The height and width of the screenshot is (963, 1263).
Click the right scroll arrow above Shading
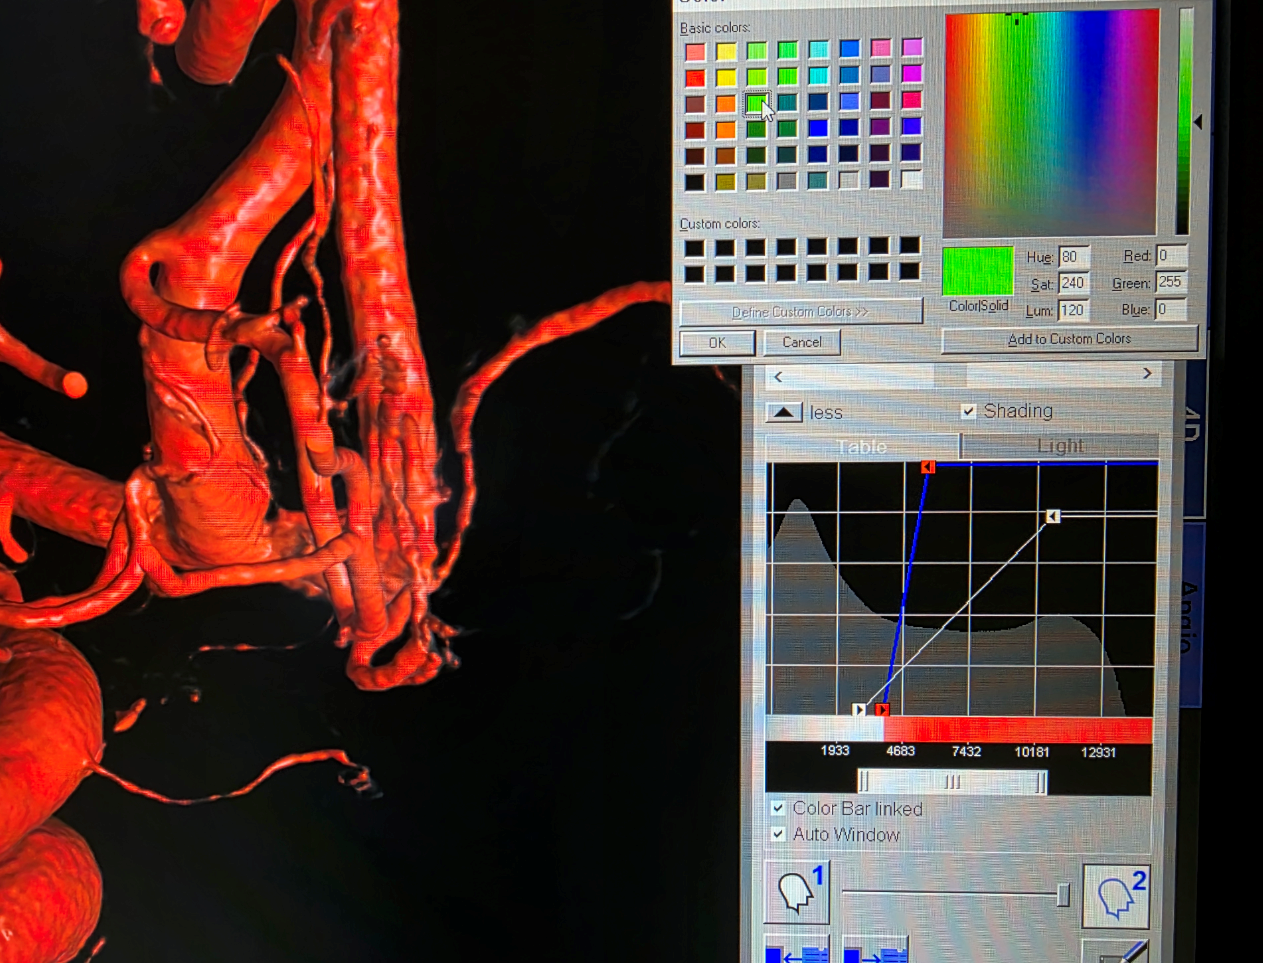tap(1147, 374)
